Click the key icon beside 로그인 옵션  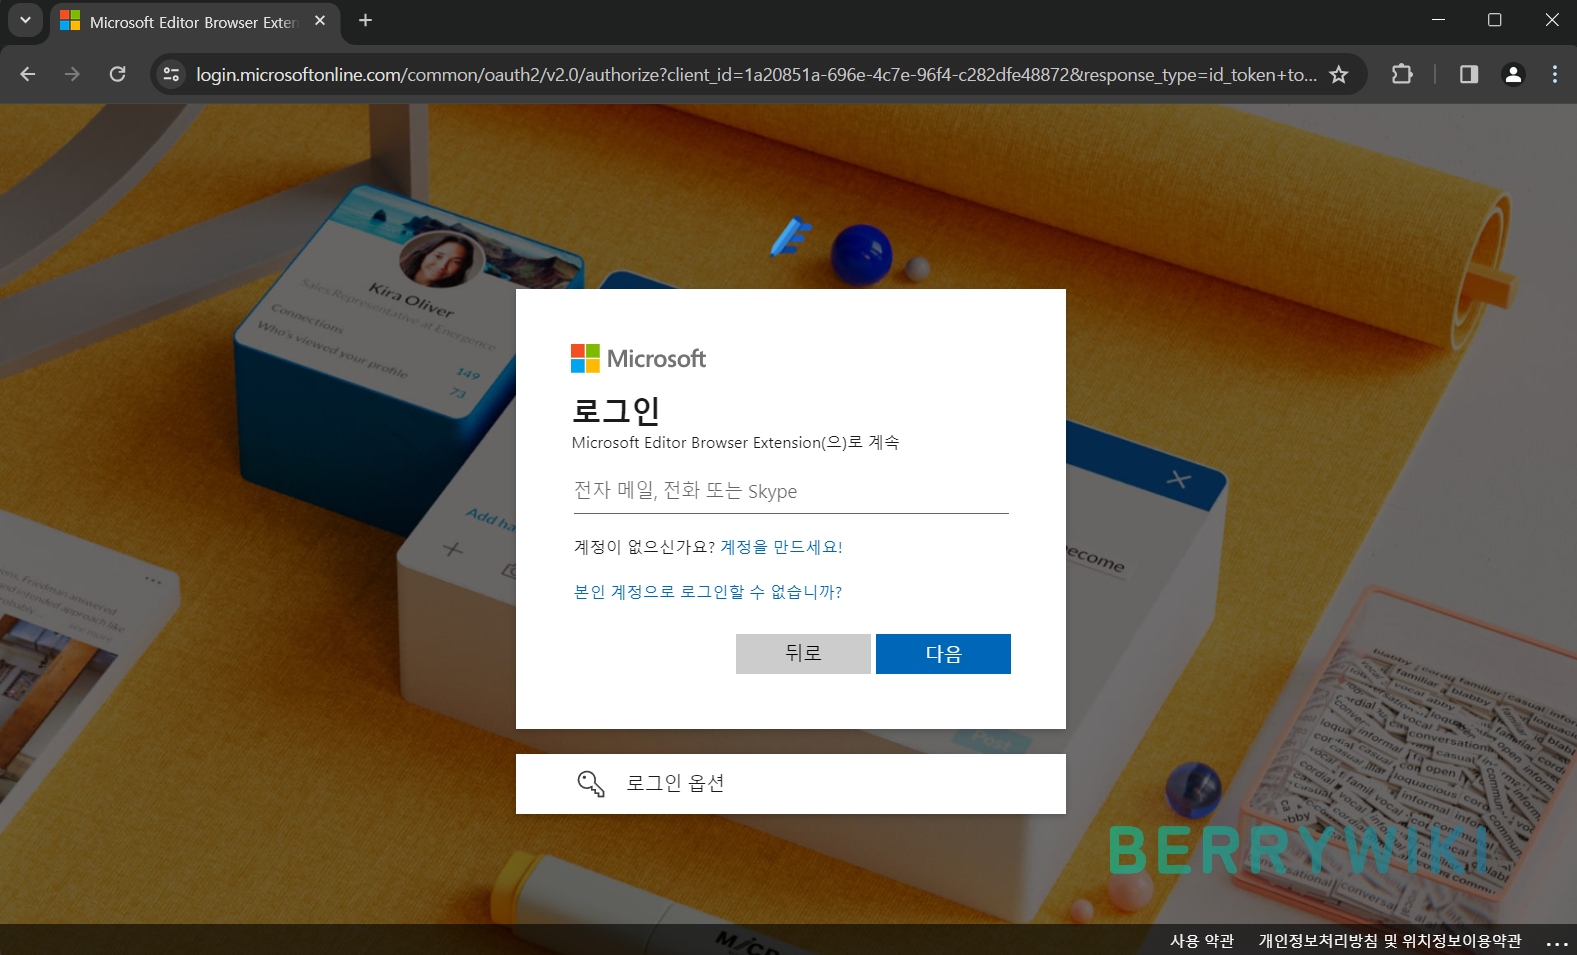tap(591, 784)
